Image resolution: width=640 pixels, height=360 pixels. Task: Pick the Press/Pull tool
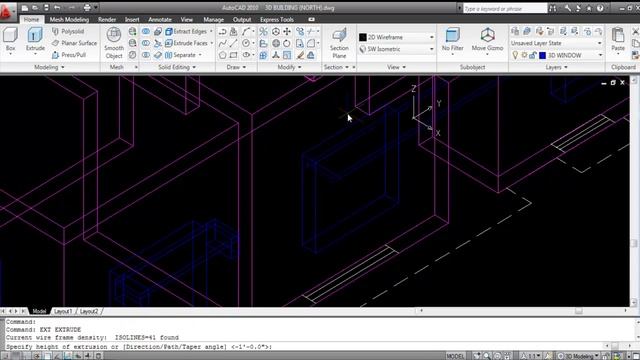(x=69, y=55)
